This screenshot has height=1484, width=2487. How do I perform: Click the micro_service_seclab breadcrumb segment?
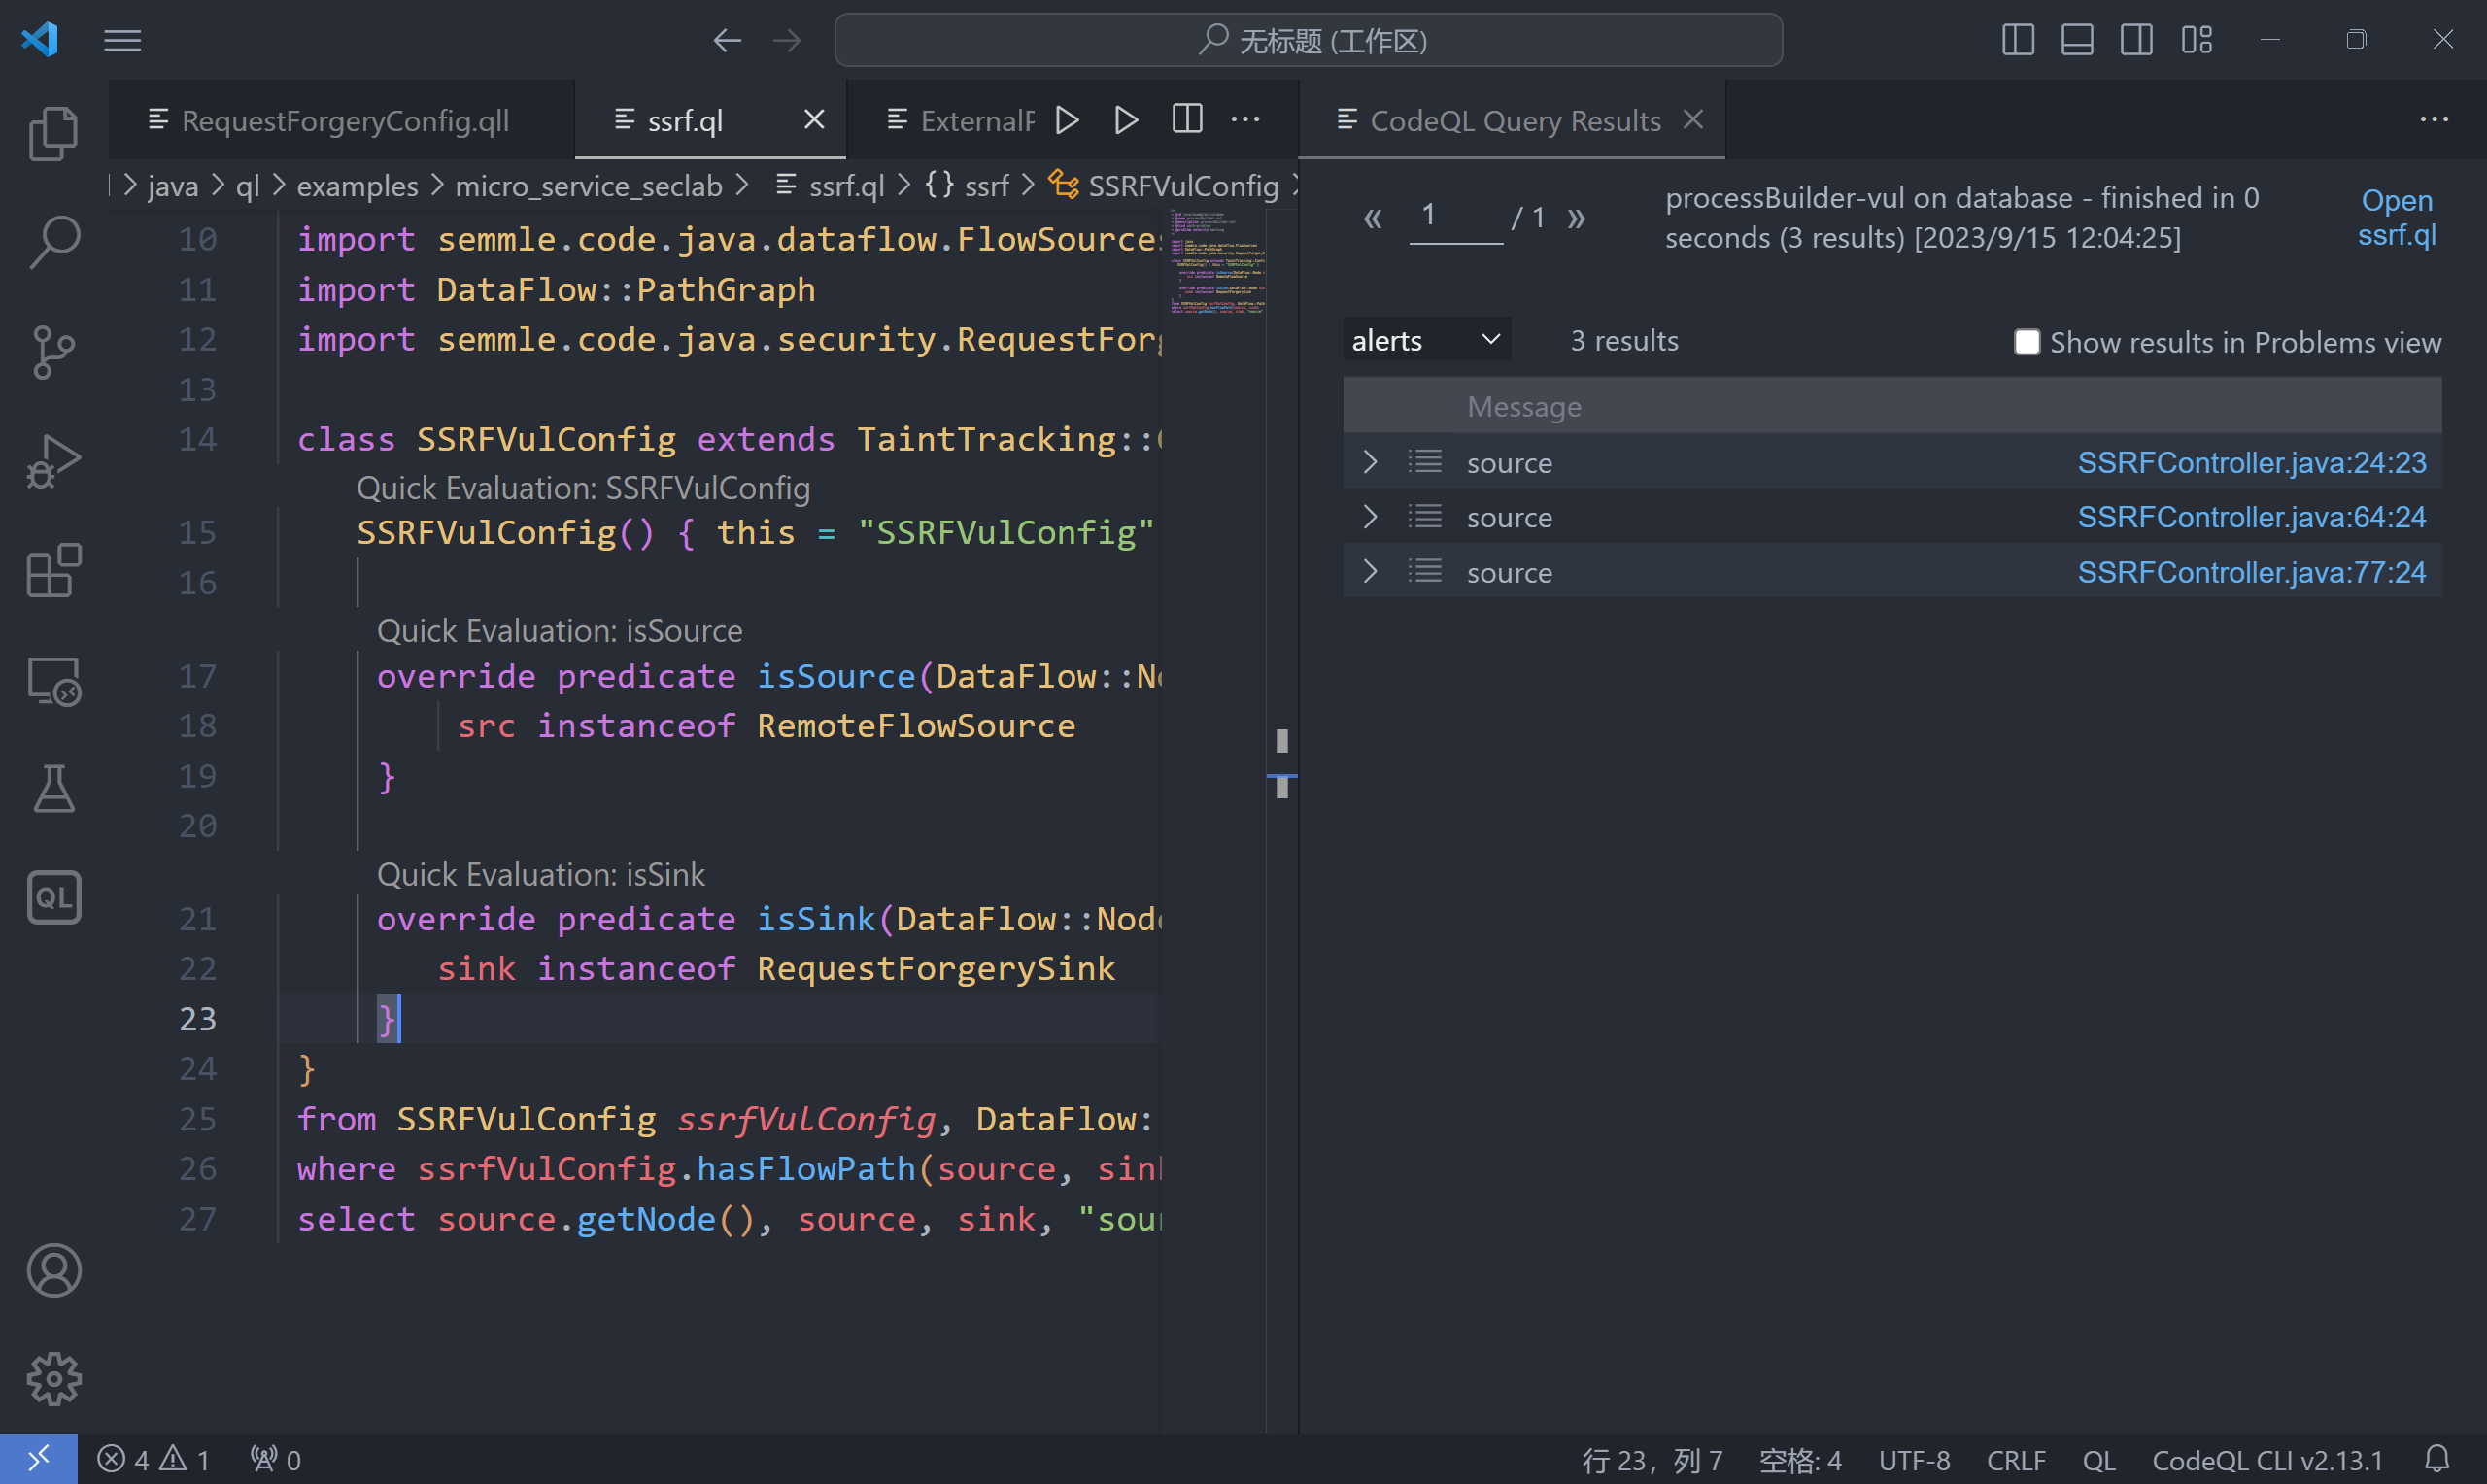588,186
